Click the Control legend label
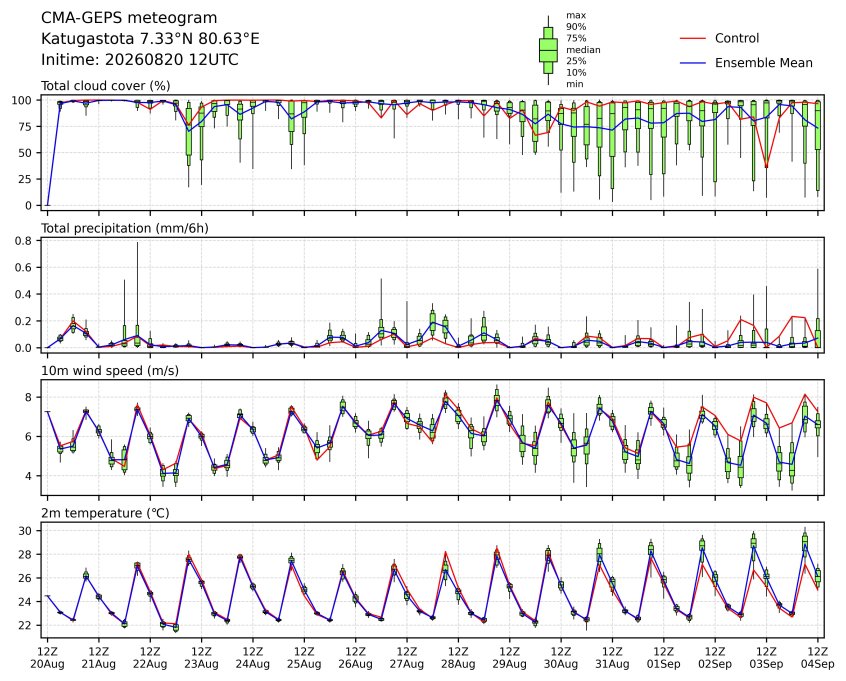Viewport: 846px width, 681px height. click(736, 38)
